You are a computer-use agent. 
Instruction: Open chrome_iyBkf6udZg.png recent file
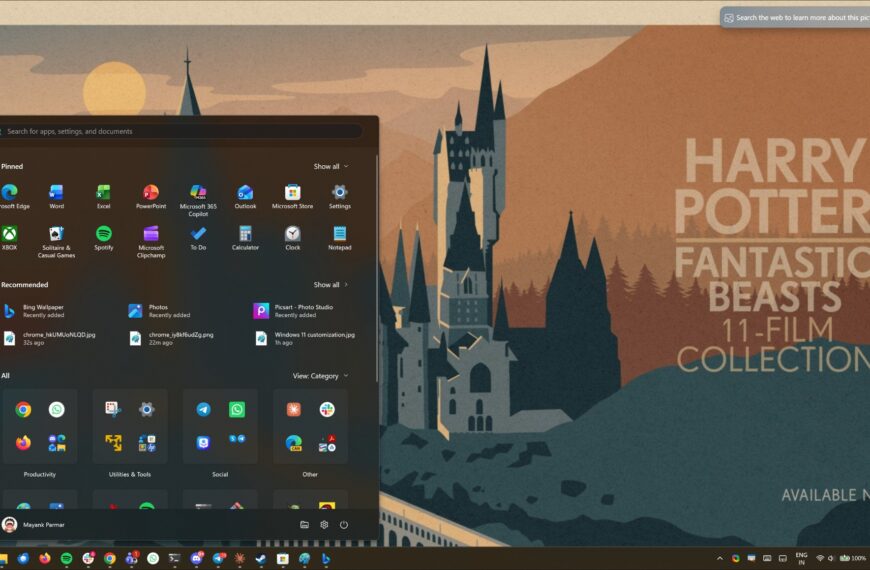[x=171, y=339]
